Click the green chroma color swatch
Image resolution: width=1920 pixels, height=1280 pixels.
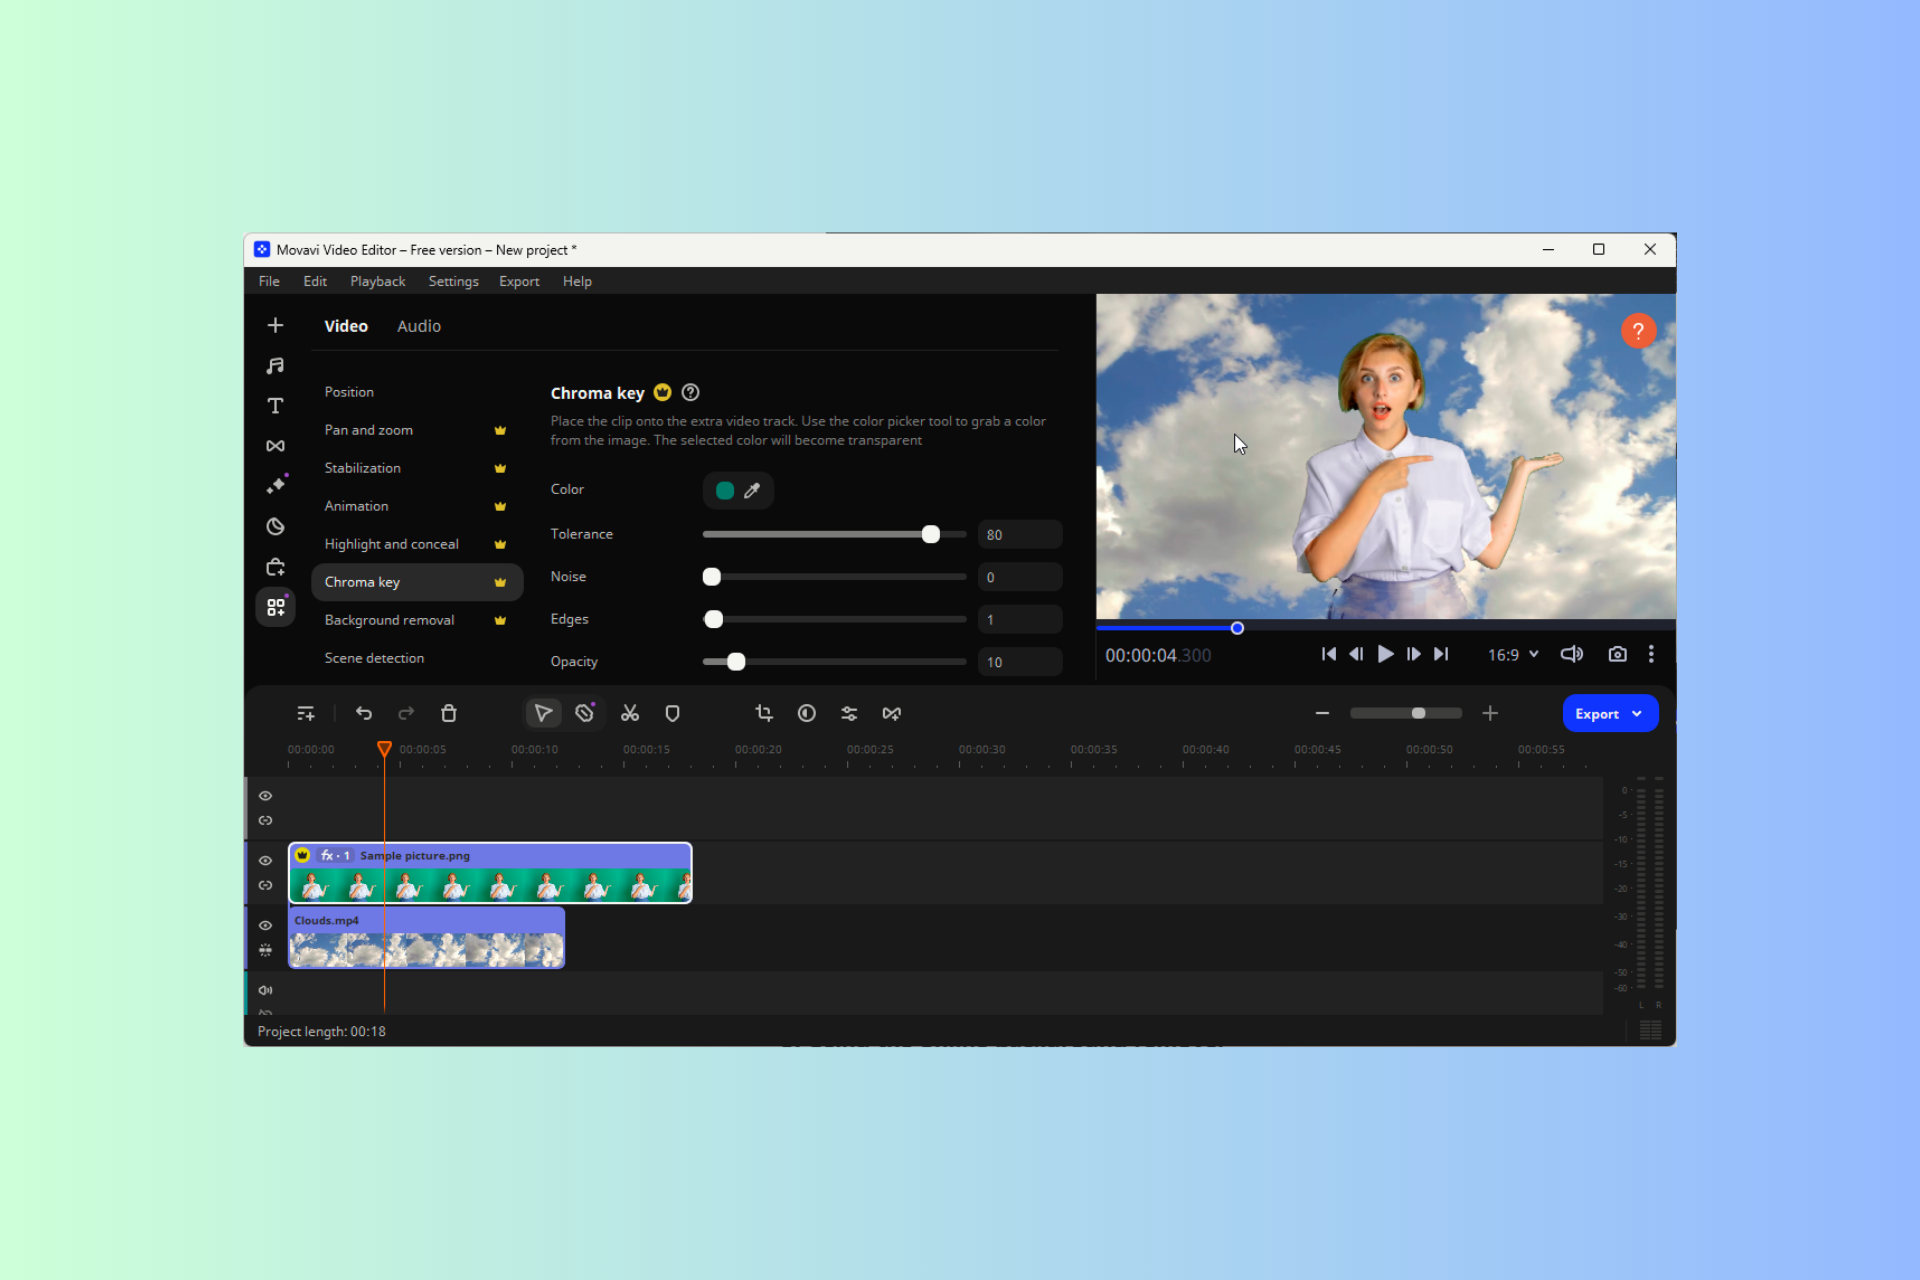[725, 490]
